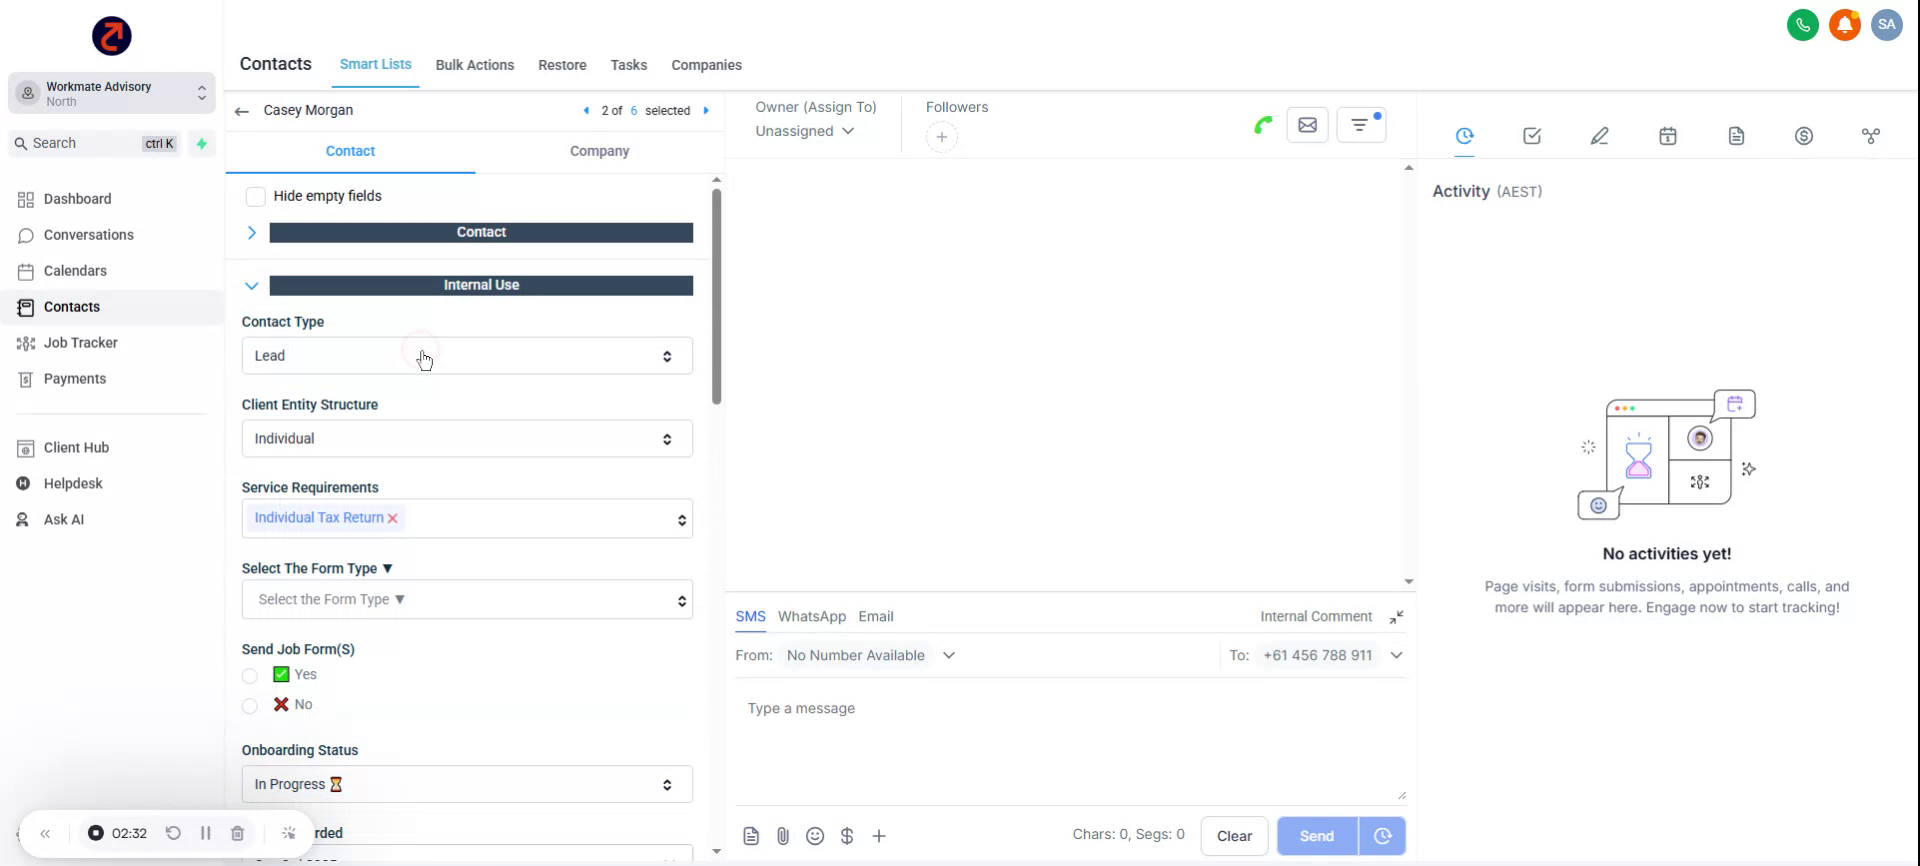Add a follower with plus button

click(941, 137)
